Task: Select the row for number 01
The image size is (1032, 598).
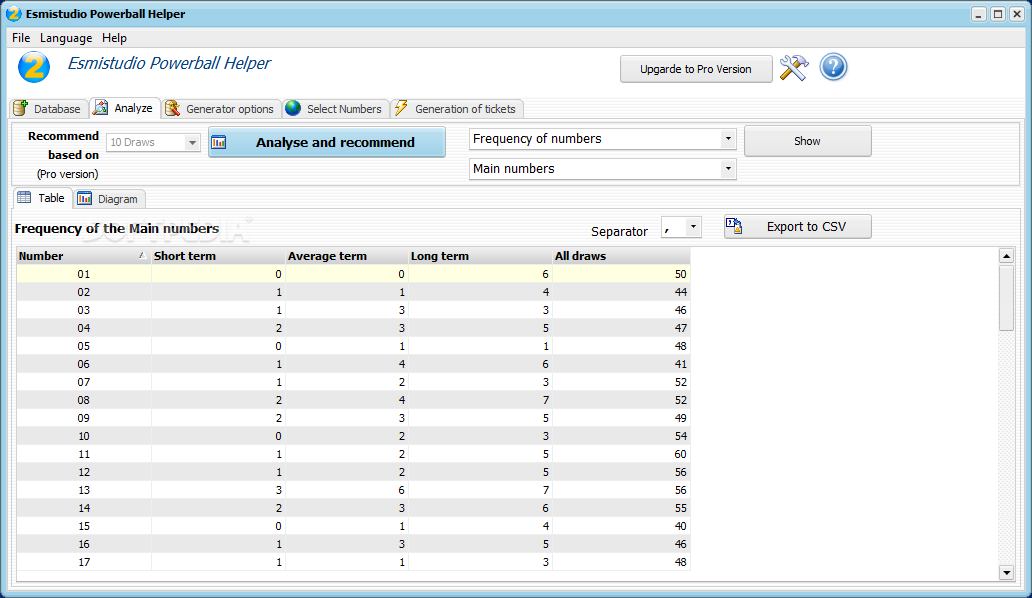Action: (x=353, y=274)
